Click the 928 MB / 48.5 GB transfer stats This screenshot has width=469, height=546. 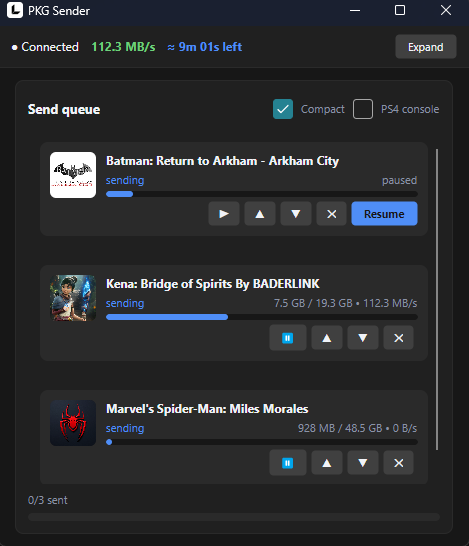pyautogui.click(x=357, y=428)
